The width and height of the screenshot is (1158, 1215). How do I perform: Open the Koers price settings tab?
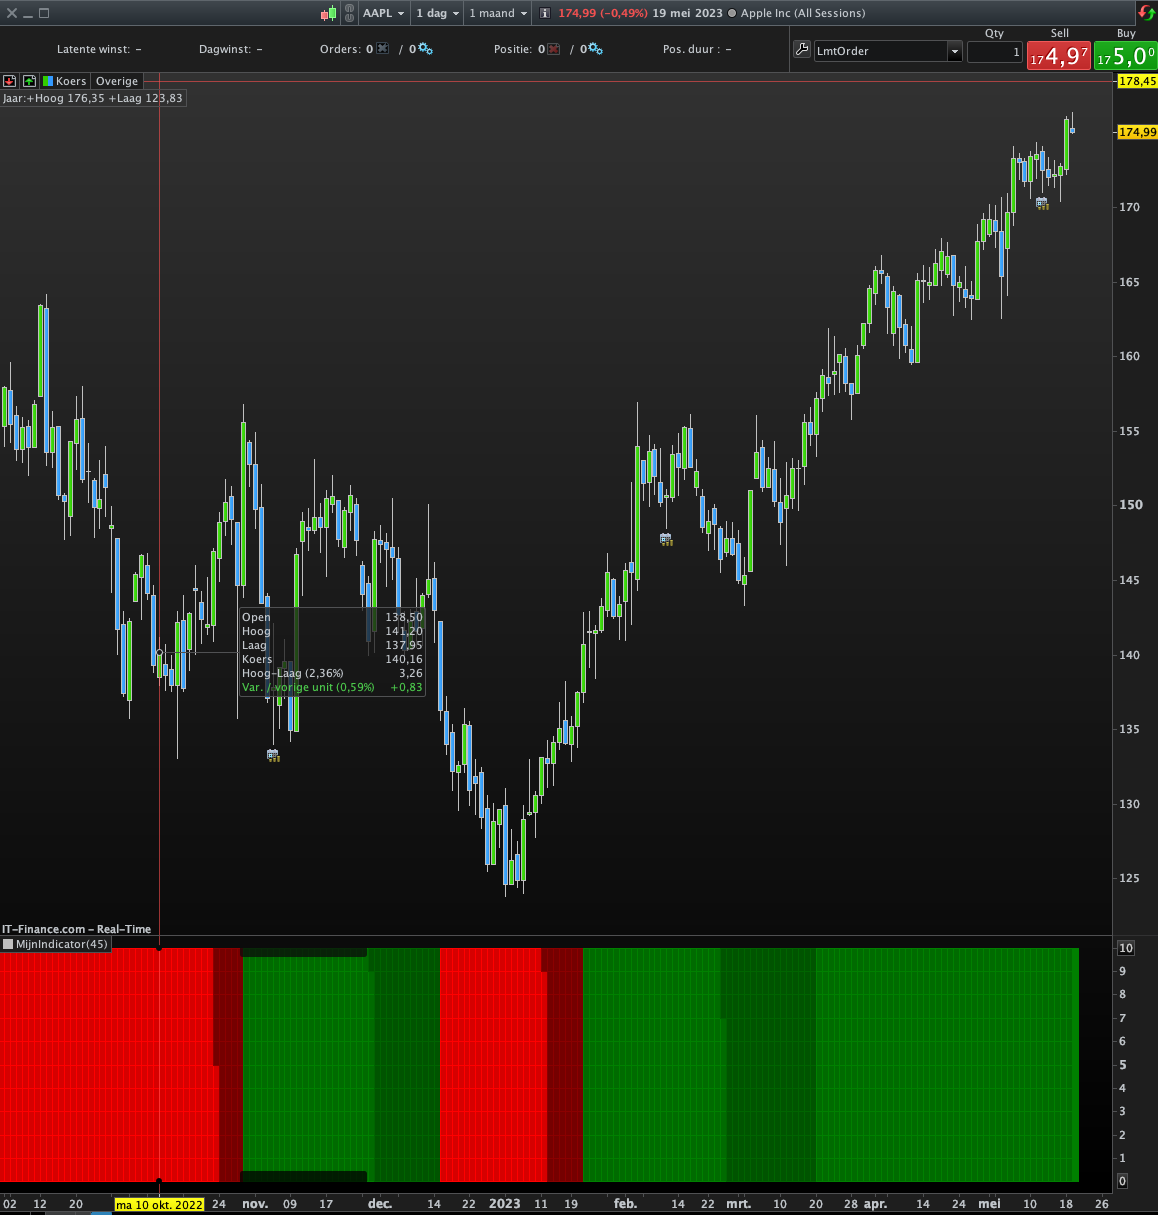65,81
